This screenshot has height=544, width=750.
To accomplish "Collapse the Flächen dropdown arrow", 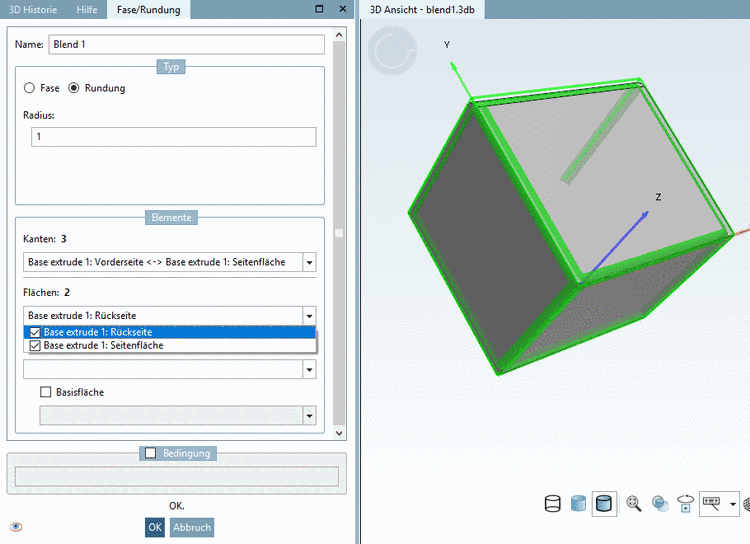I will coord(309,316).
